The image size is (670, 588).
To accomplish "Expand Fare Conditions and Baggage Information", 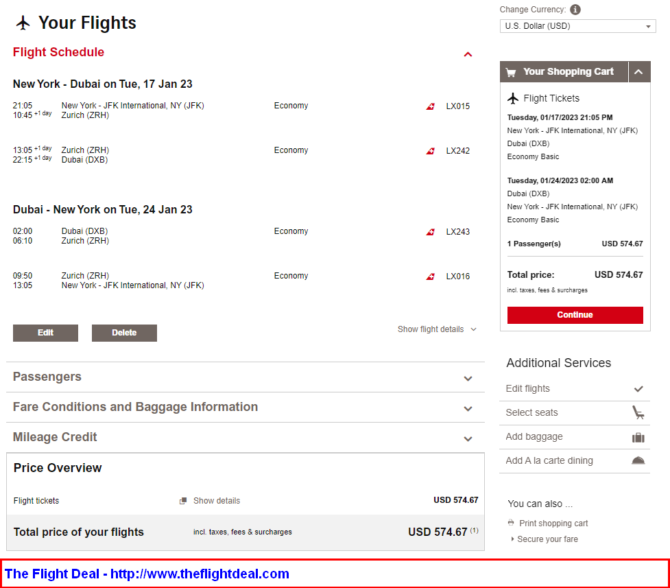I will [x=245, y=407].
